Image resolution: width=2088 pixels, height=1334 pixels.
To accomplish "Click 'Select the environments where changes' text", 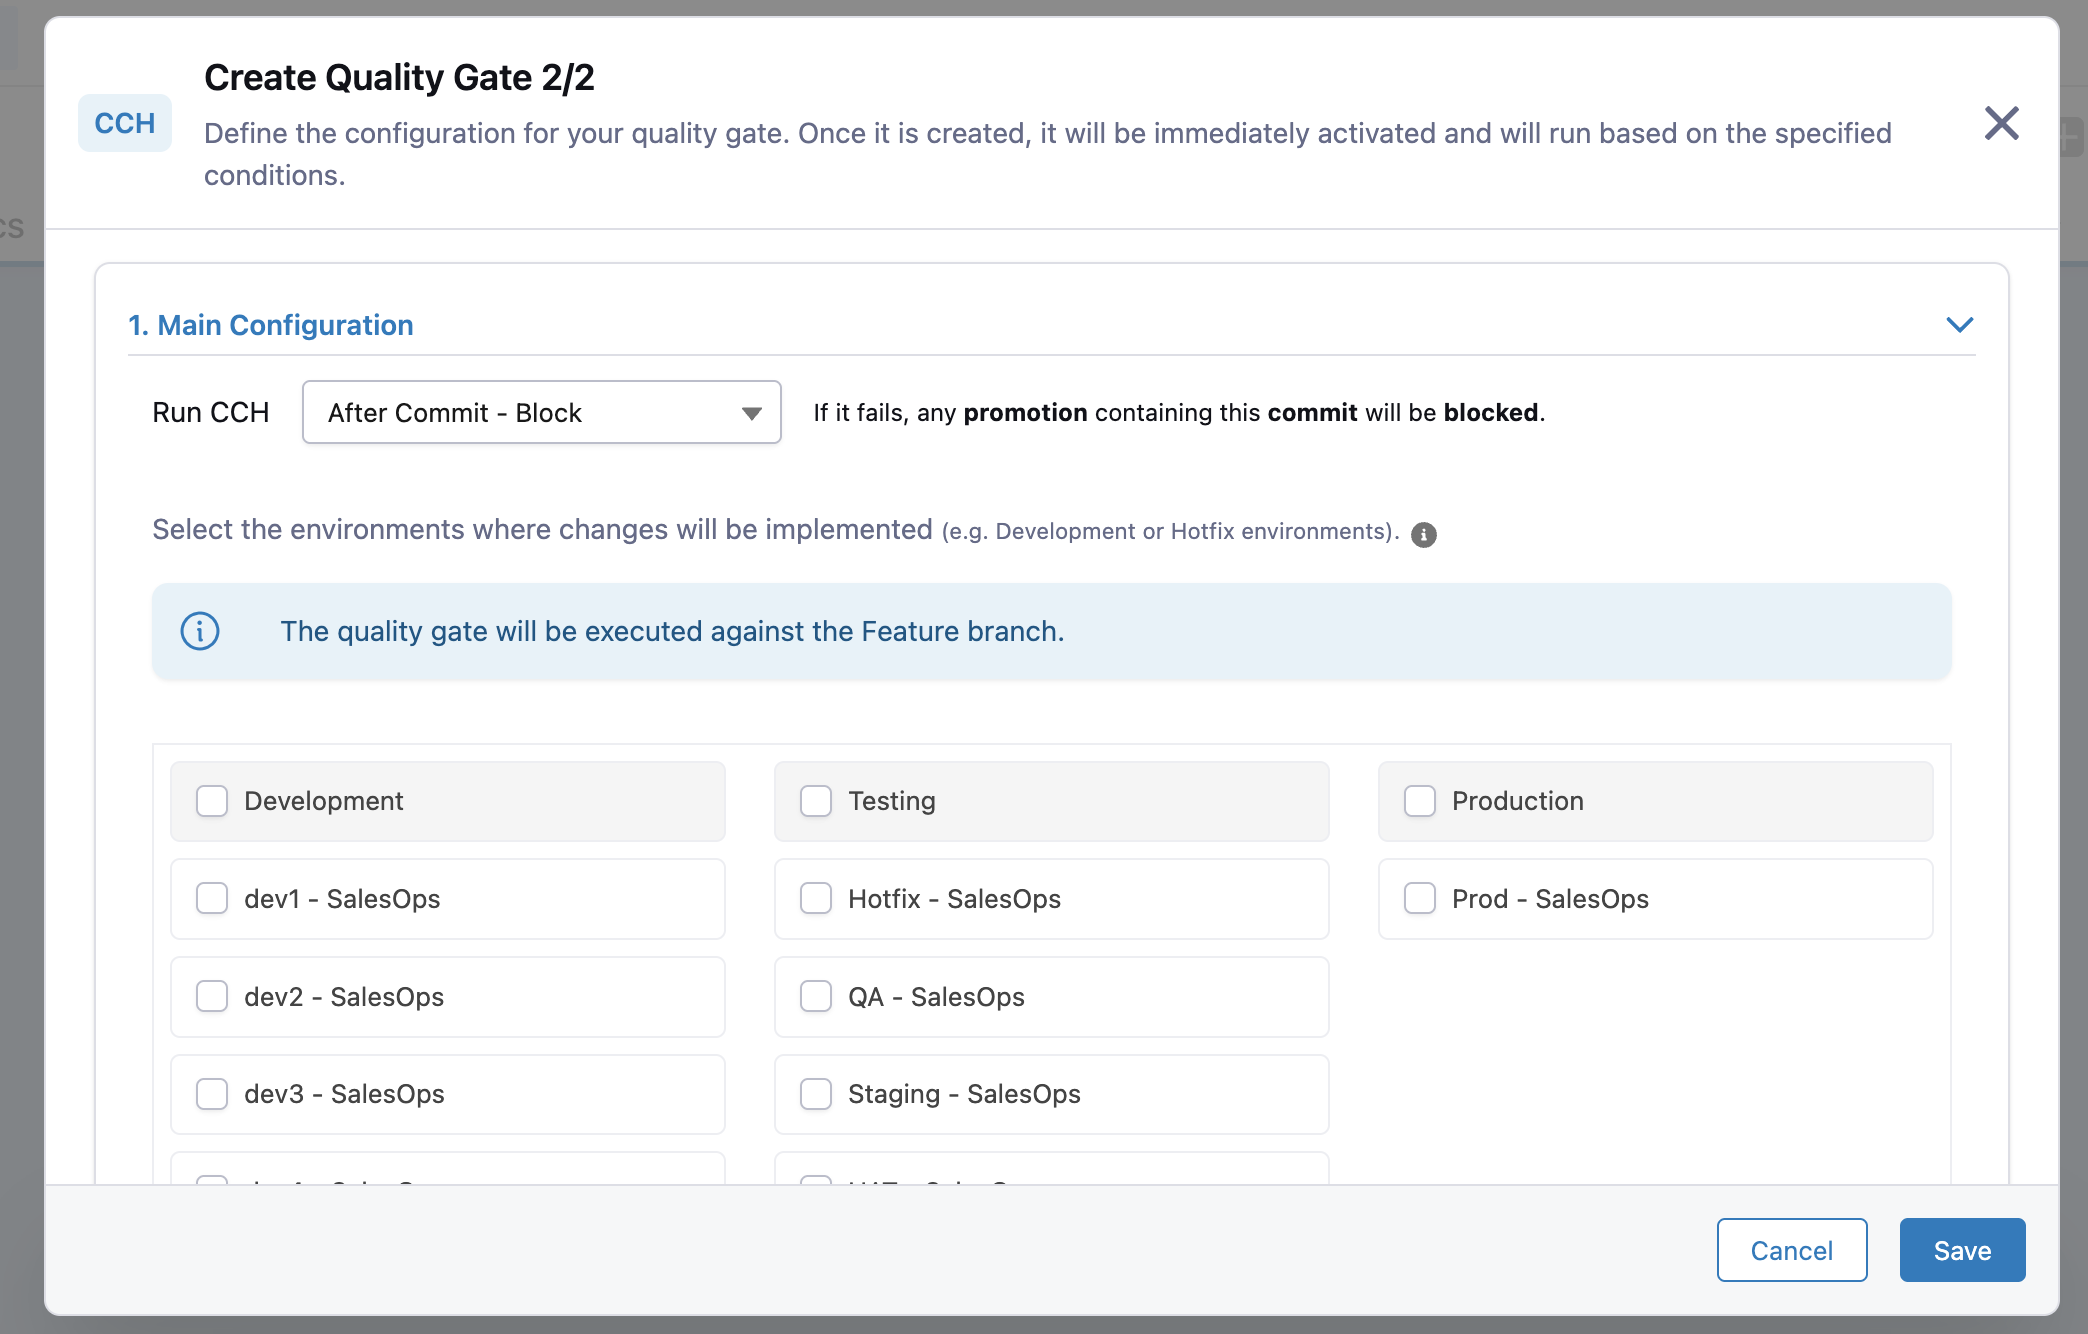I will [x=775, y=530].
